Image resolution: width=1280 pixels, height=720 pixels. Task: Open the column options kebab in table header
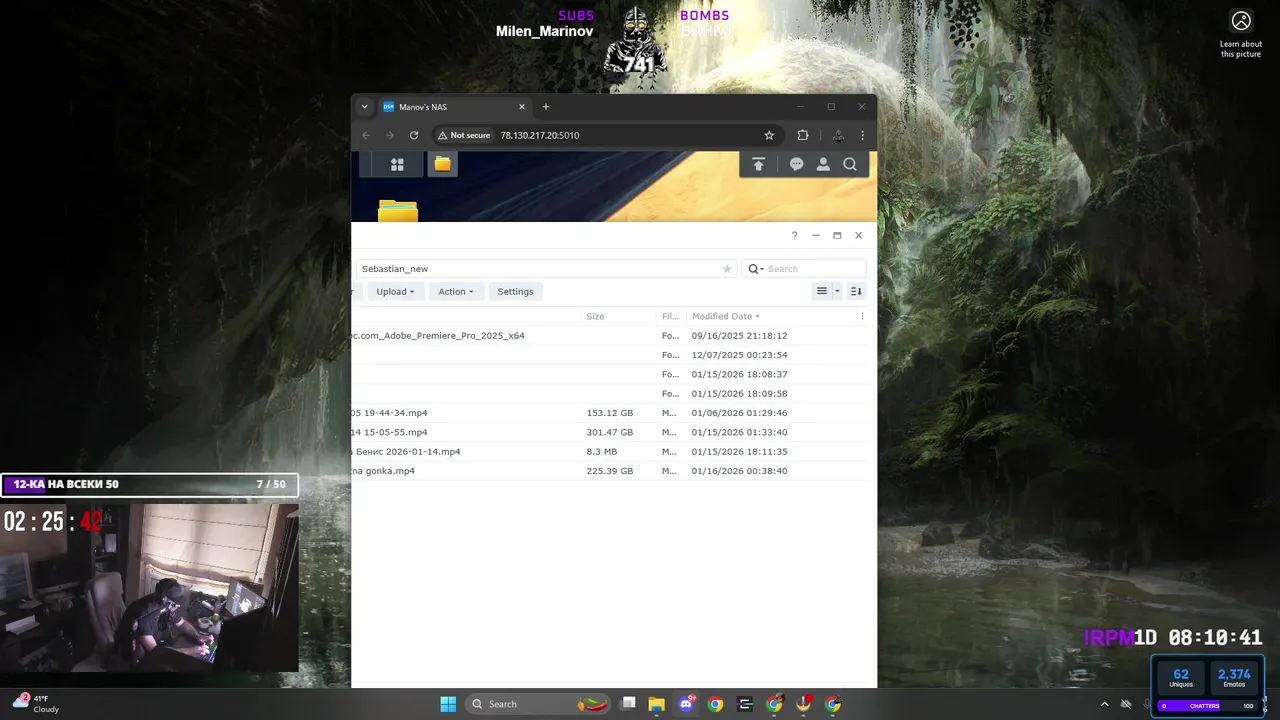coord(862,316)
